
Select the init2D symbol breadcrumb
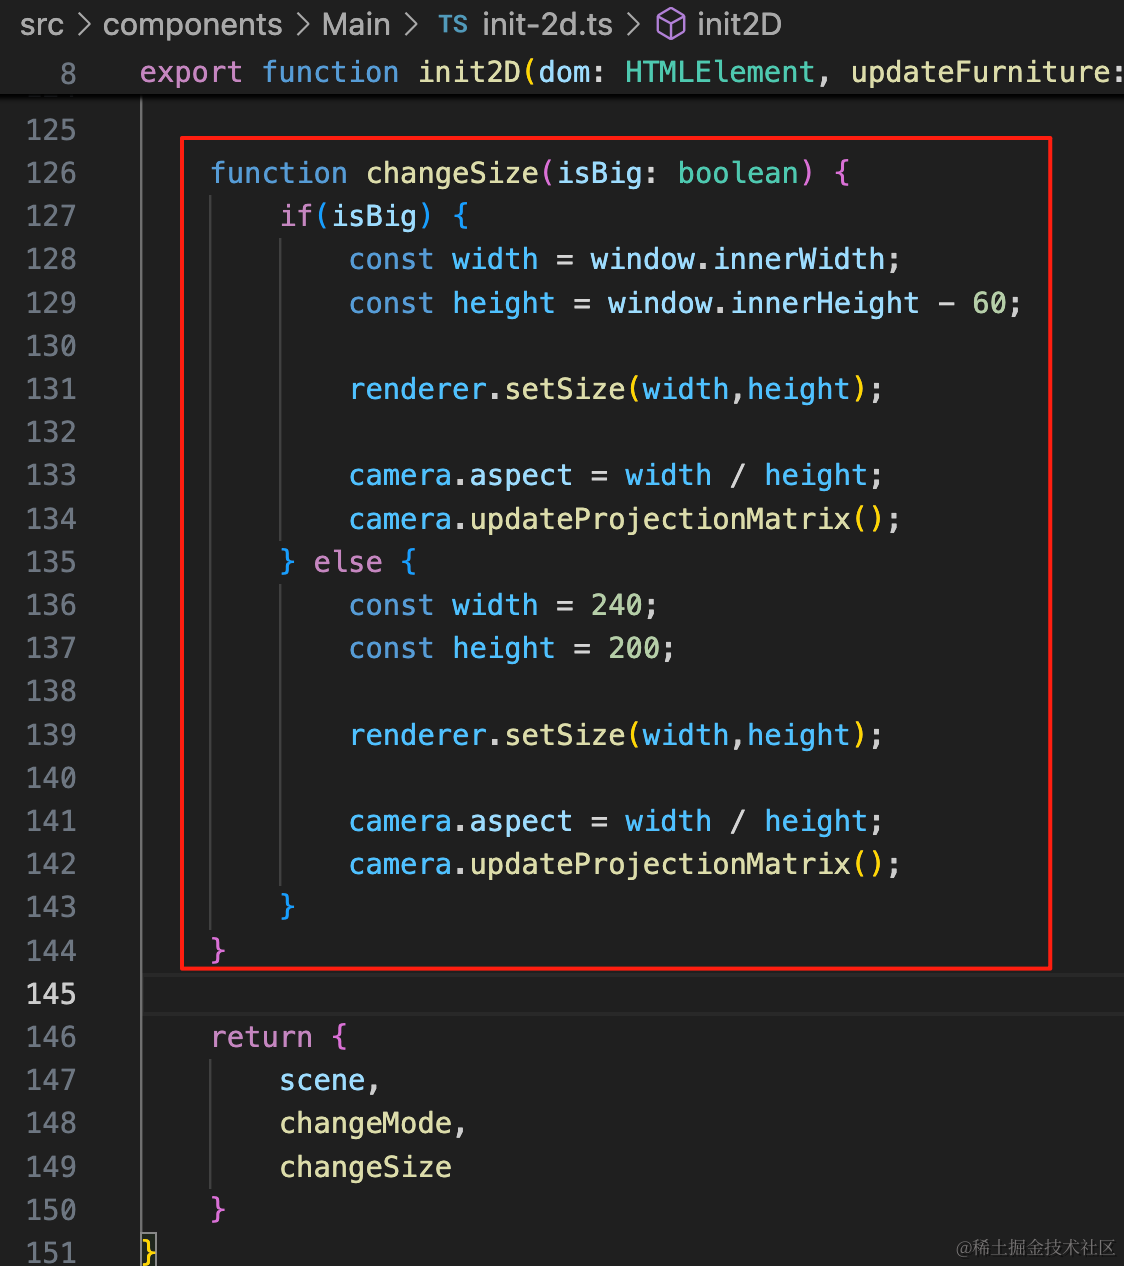tap(739, 24)
